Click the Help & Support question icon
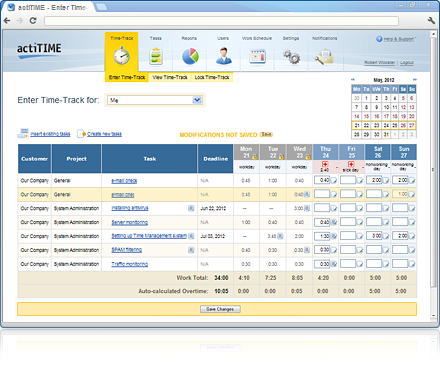 [379, 39]
